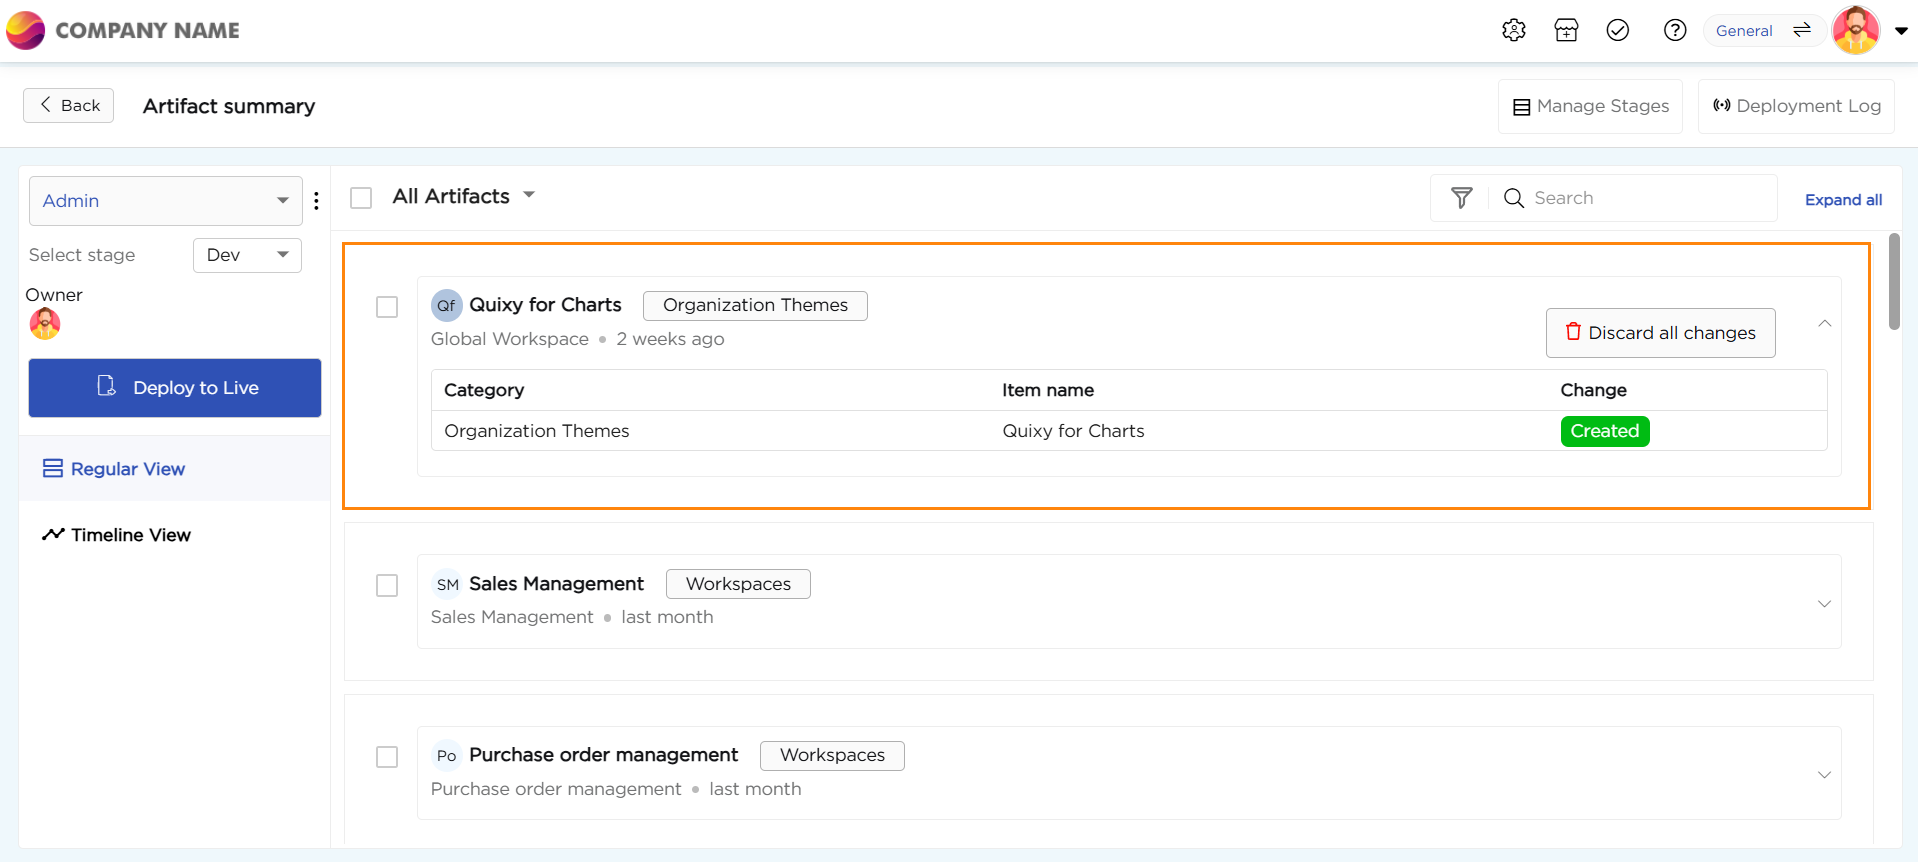Viewport: 1918px width, 862px height.
Task: Open the three-dot menu beside Admin
Action: (x=316, y=201)
